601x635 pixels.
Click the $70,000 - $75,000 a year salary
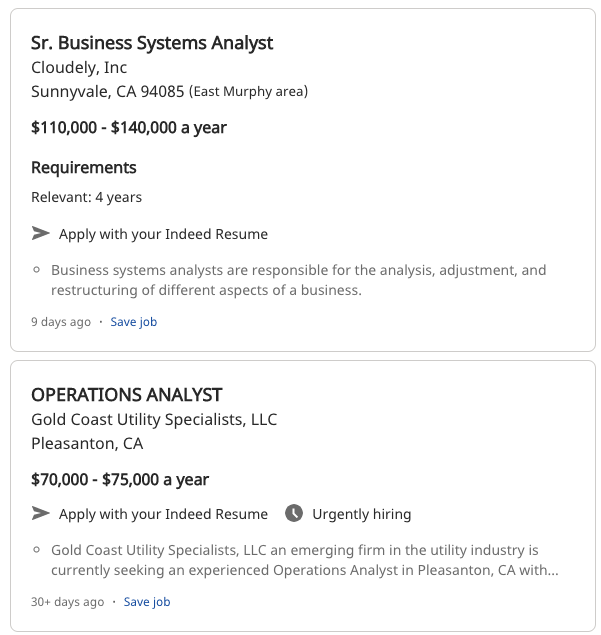coord(120,479)
